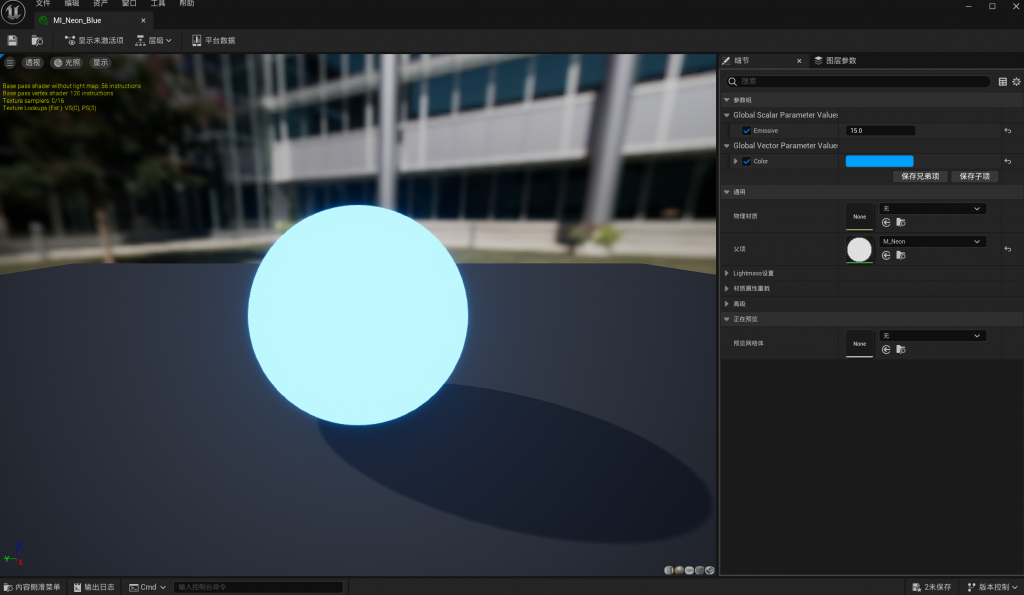
Task: Set preview shape to cube
Action: pos(699,570)
